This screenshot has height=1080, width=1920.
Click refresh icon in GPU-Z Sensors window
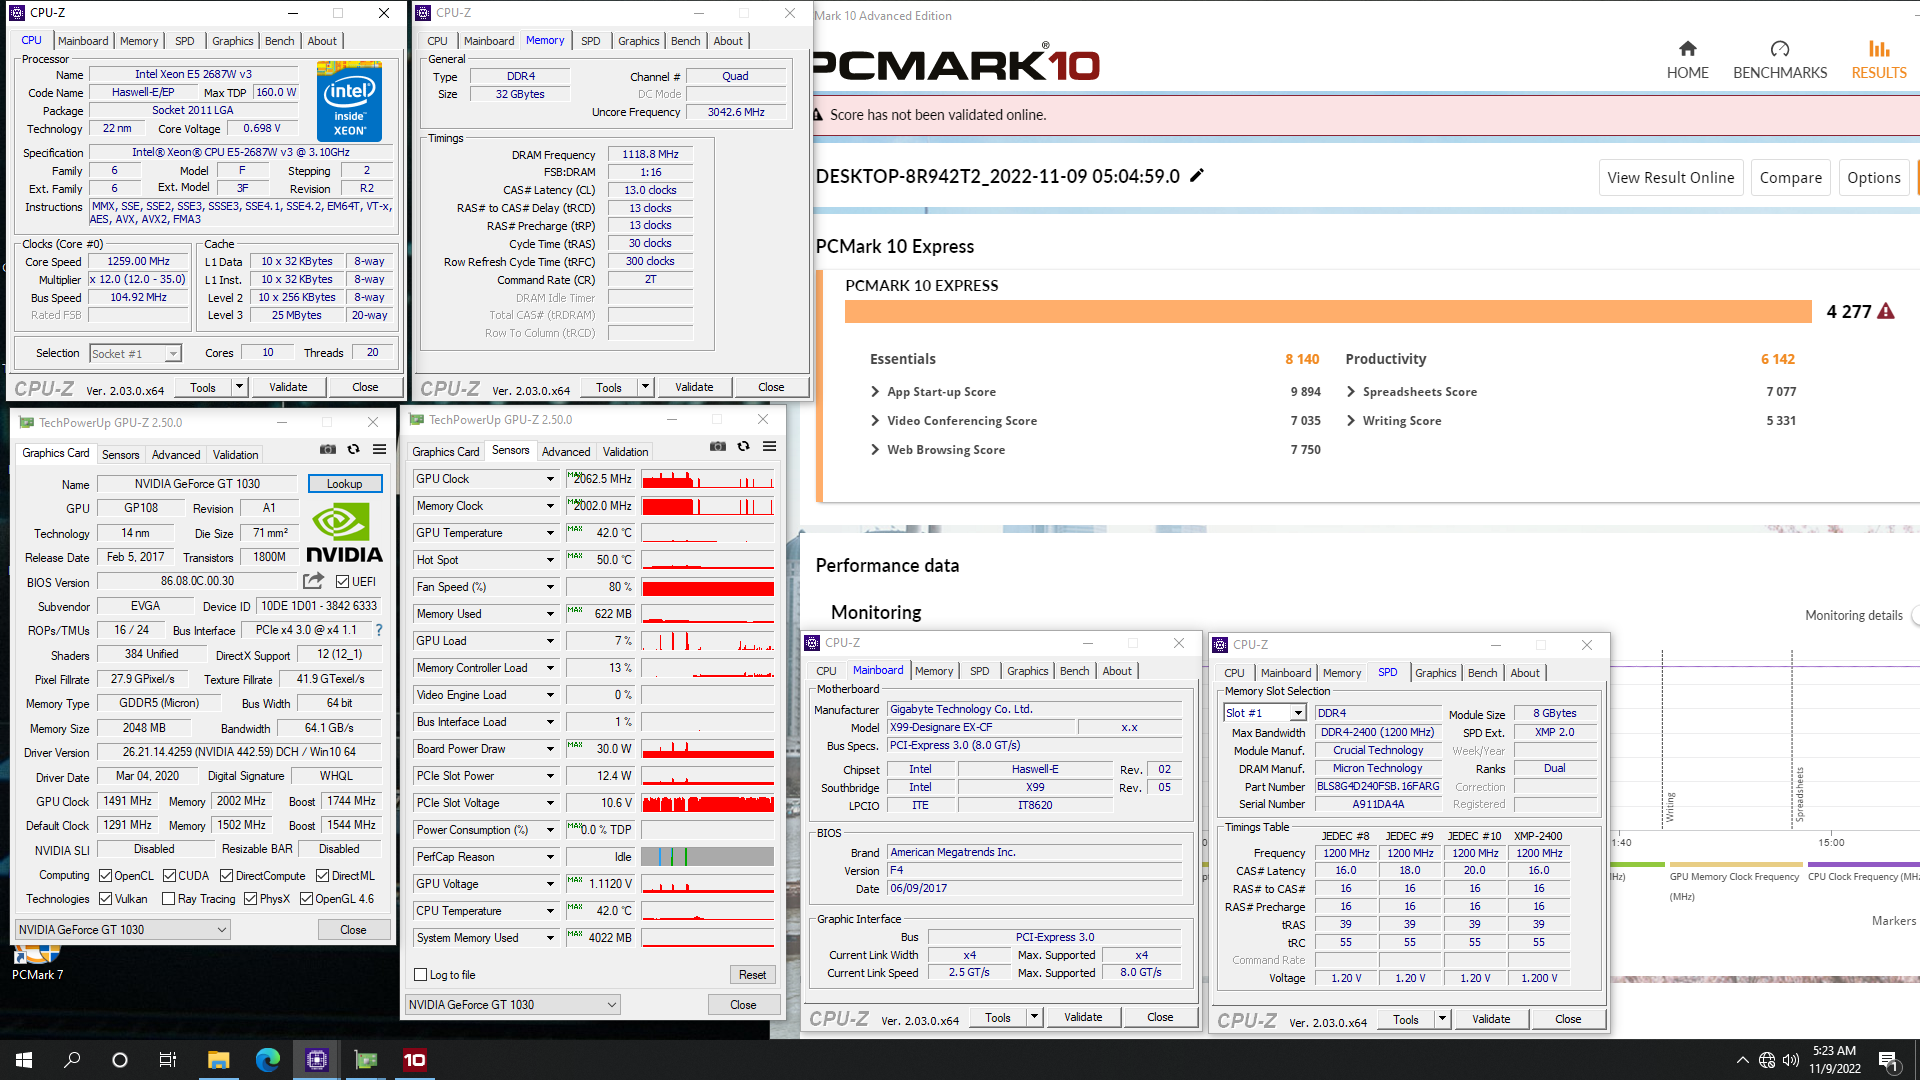coord(743,446)
